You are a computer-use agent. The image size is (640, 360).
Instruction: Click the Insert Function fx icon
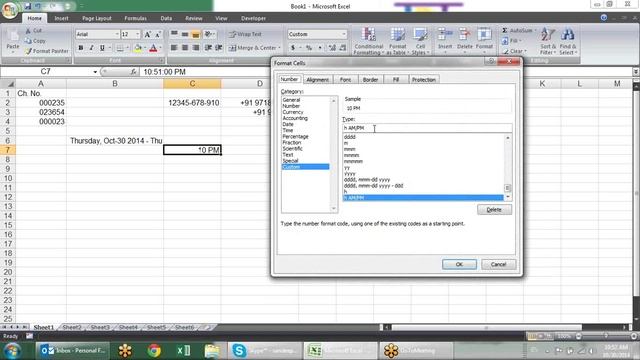point(133,72)
